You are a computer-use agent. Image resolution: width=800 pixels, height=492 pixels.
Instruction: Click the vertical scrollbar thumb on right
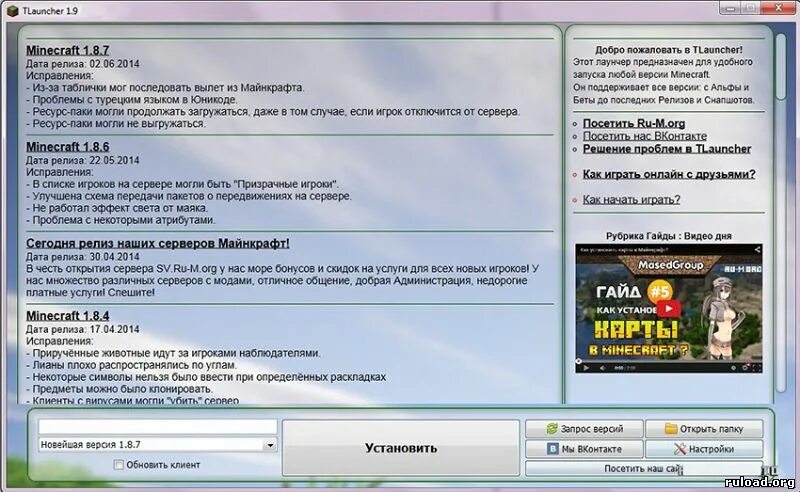point(781,66)
